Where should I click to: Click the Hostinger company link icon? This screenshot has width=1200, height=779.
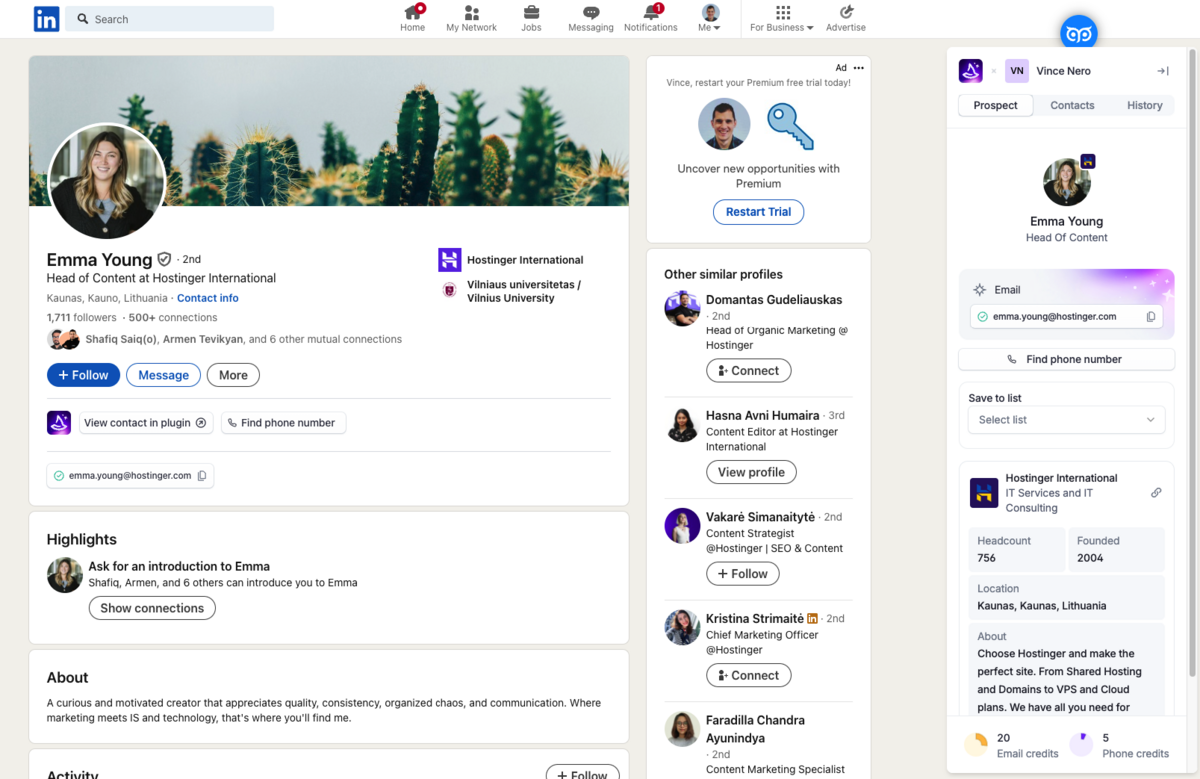click(1156, 493)
